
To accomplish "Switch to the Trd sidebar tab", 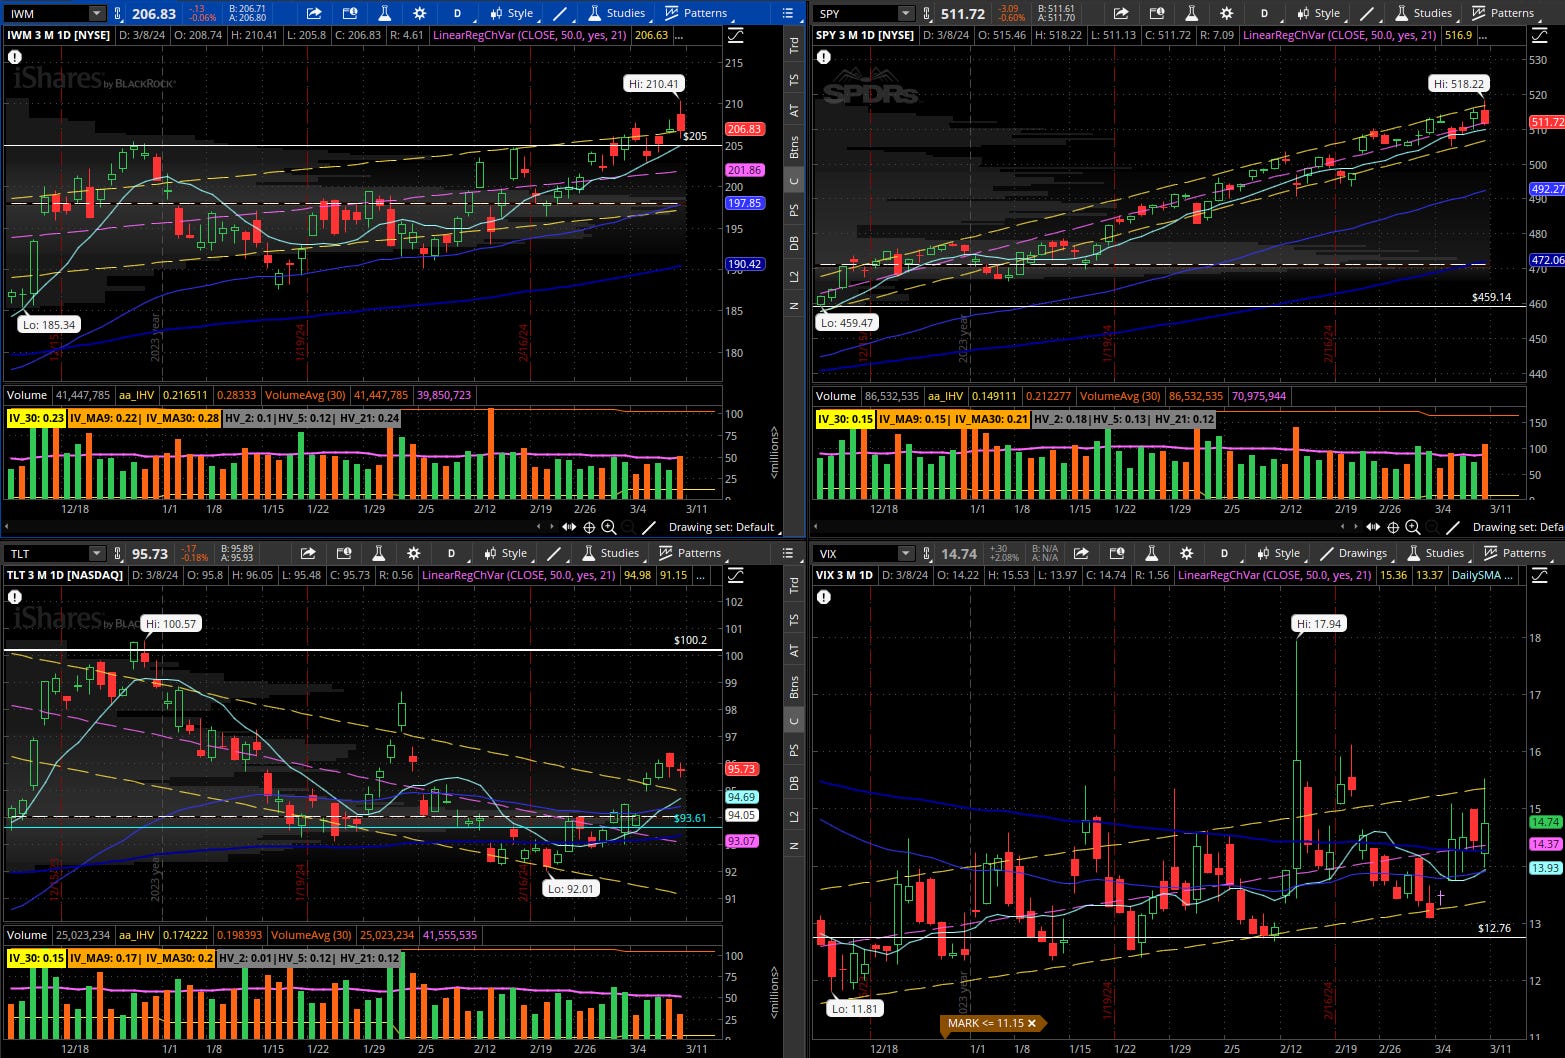I will (793, 45).
